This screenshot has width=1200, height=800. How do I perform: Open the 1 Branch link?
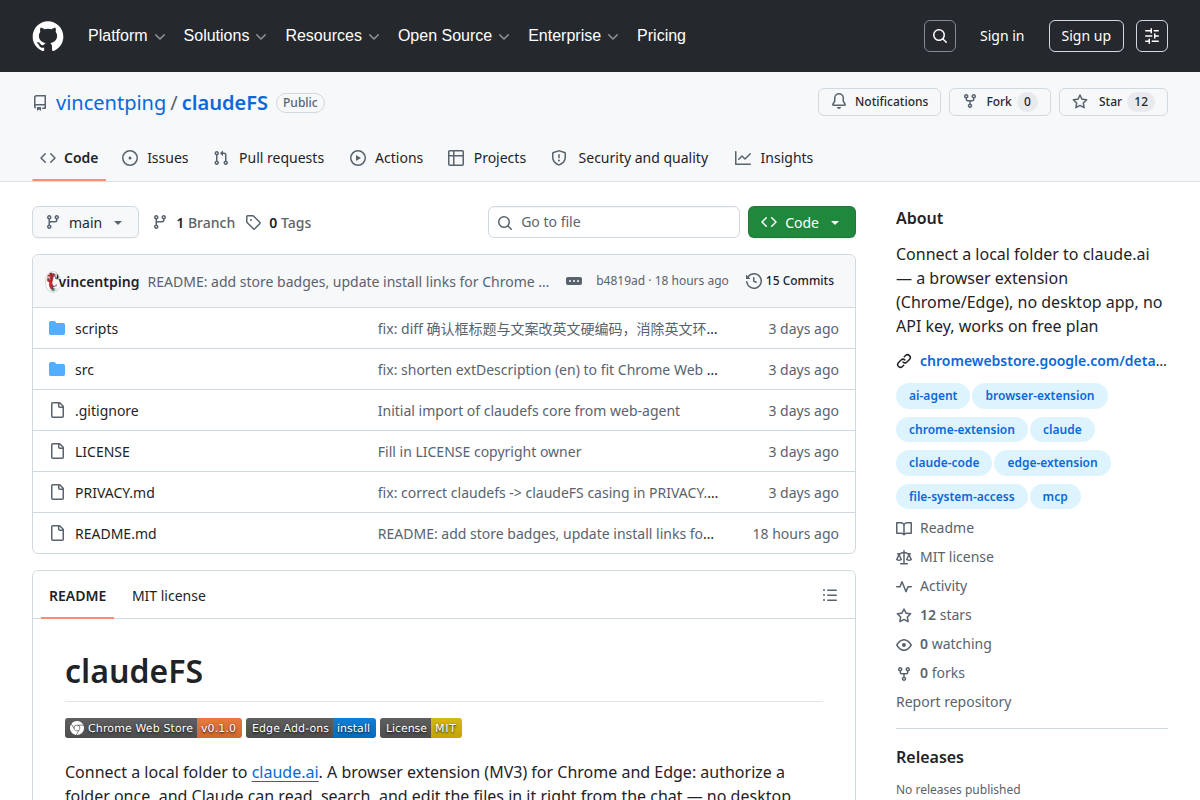(x=194, y=223)
